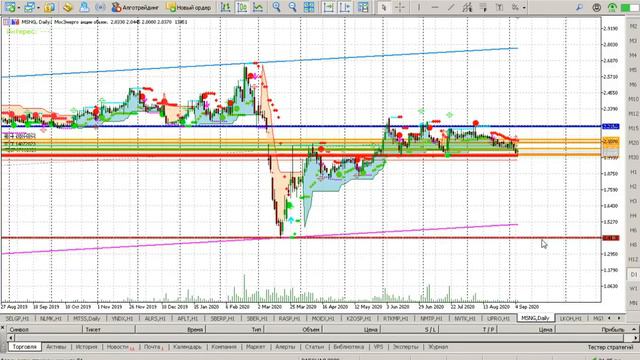Select the M15 timeframe
Viewport: 640px width, 360px height.
tap(633, 128)
